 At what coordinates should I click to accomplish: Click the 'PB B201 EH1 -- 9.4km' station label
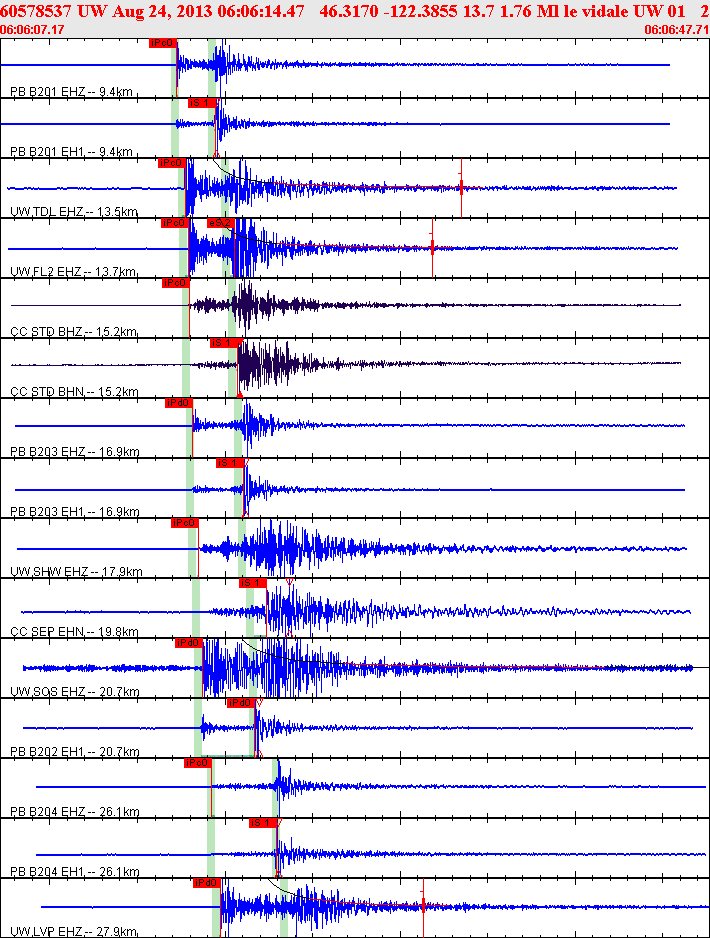[x=71, y=151]
